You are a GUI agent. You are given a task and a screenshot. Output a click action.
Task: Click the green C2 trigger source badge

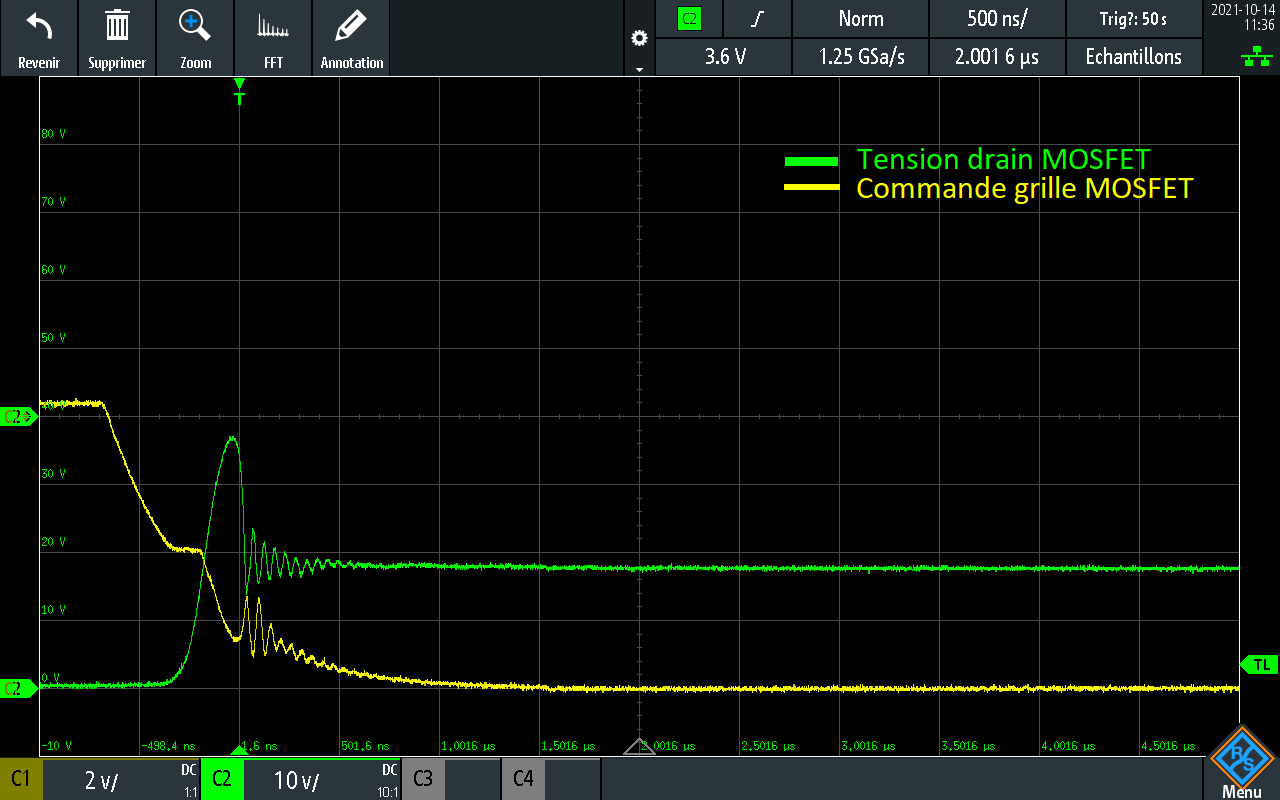coord(689,18)
